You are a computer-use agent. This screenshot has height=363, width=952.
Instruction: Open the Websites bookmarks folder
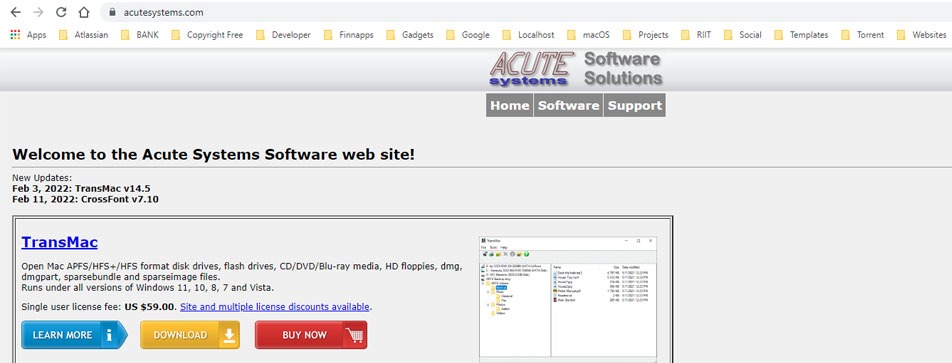[921, 35]
